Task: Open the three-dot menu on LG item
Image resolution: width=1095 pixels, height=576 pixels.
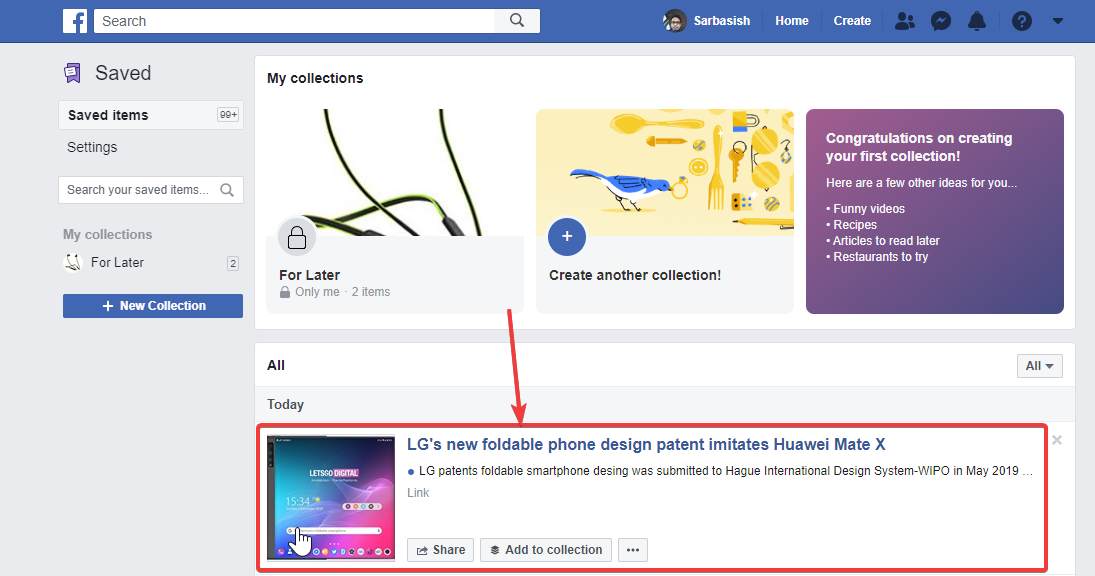Action: pos(633,550)
